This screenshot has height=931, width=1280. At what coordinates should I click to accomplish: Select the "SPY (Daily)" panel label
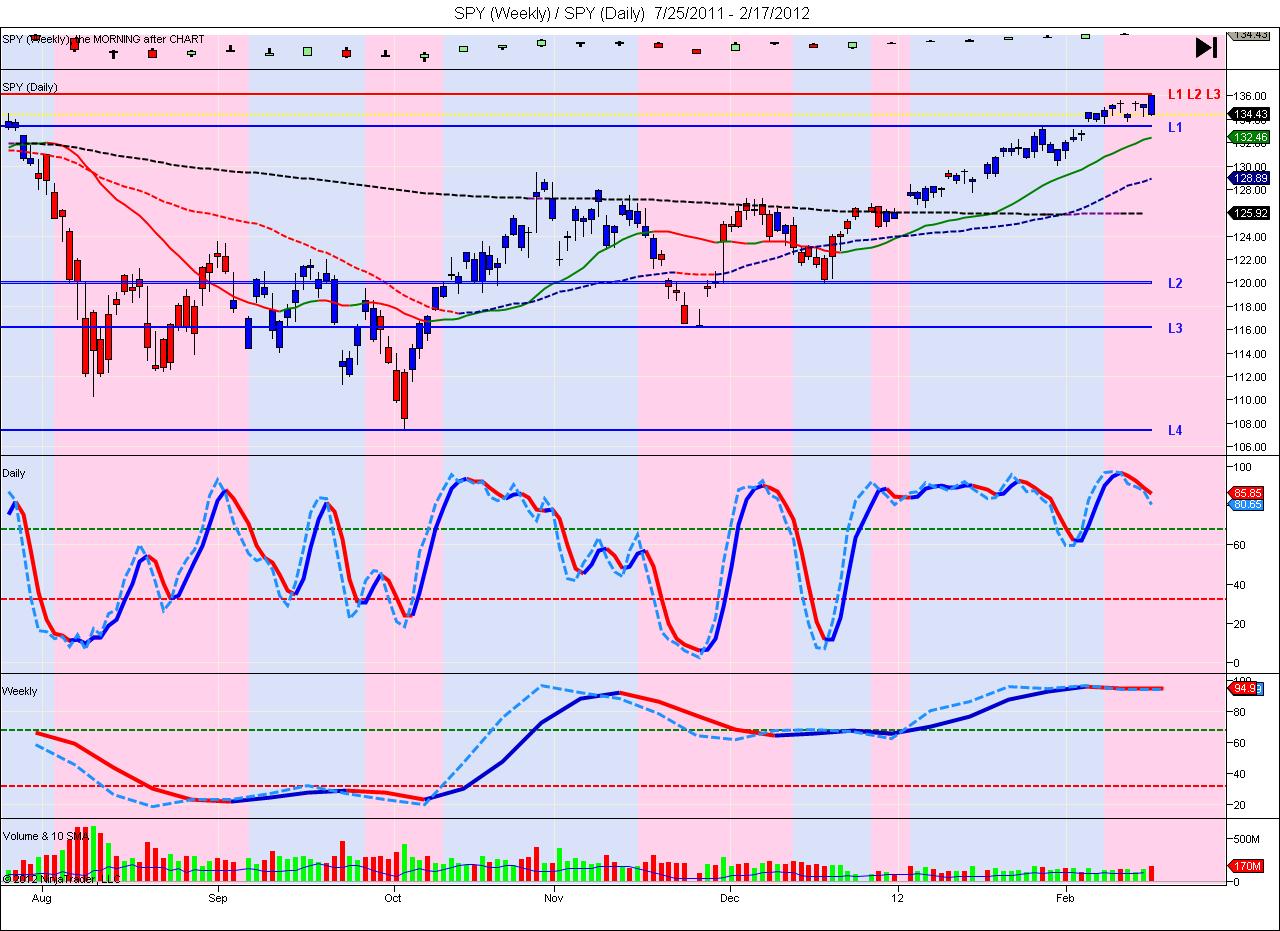click(x=30, y=87)
